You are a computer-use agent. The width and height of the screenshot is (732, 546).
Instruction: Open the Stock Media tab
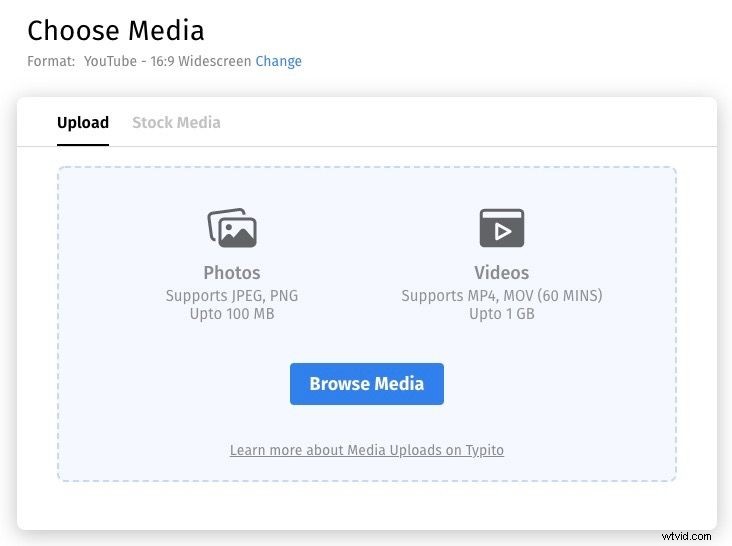(x=176, y=123)
